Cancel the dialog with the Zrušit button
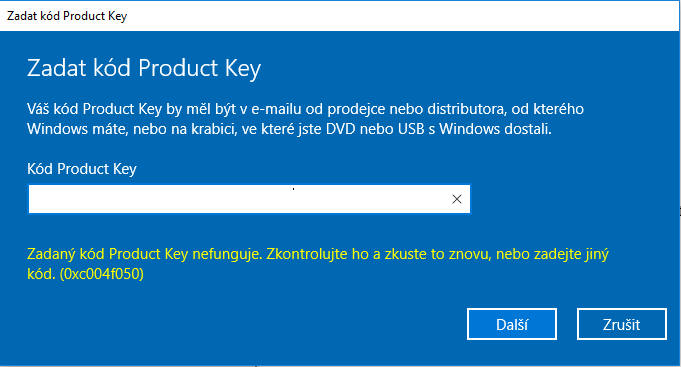The height and width of the screenshot is (367, 681). [x=621, y=324]
